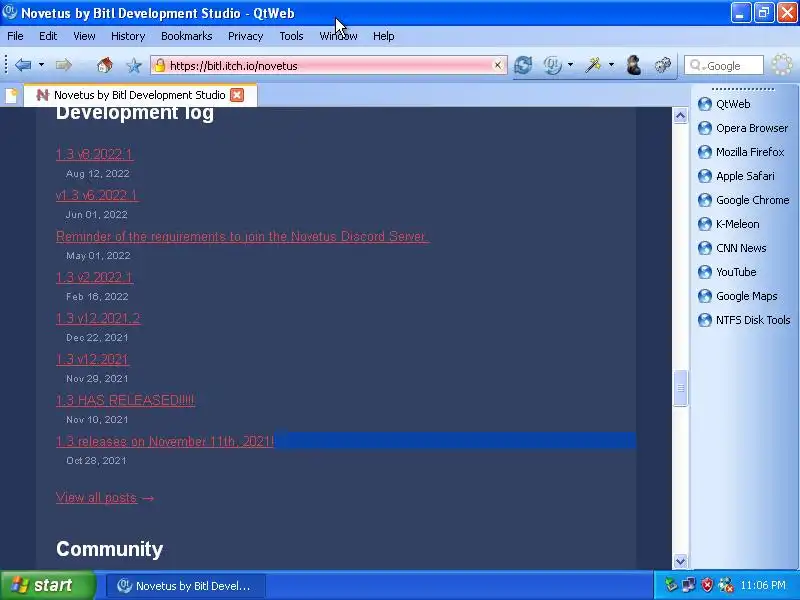Open the Tools menu

click(291, 36)
